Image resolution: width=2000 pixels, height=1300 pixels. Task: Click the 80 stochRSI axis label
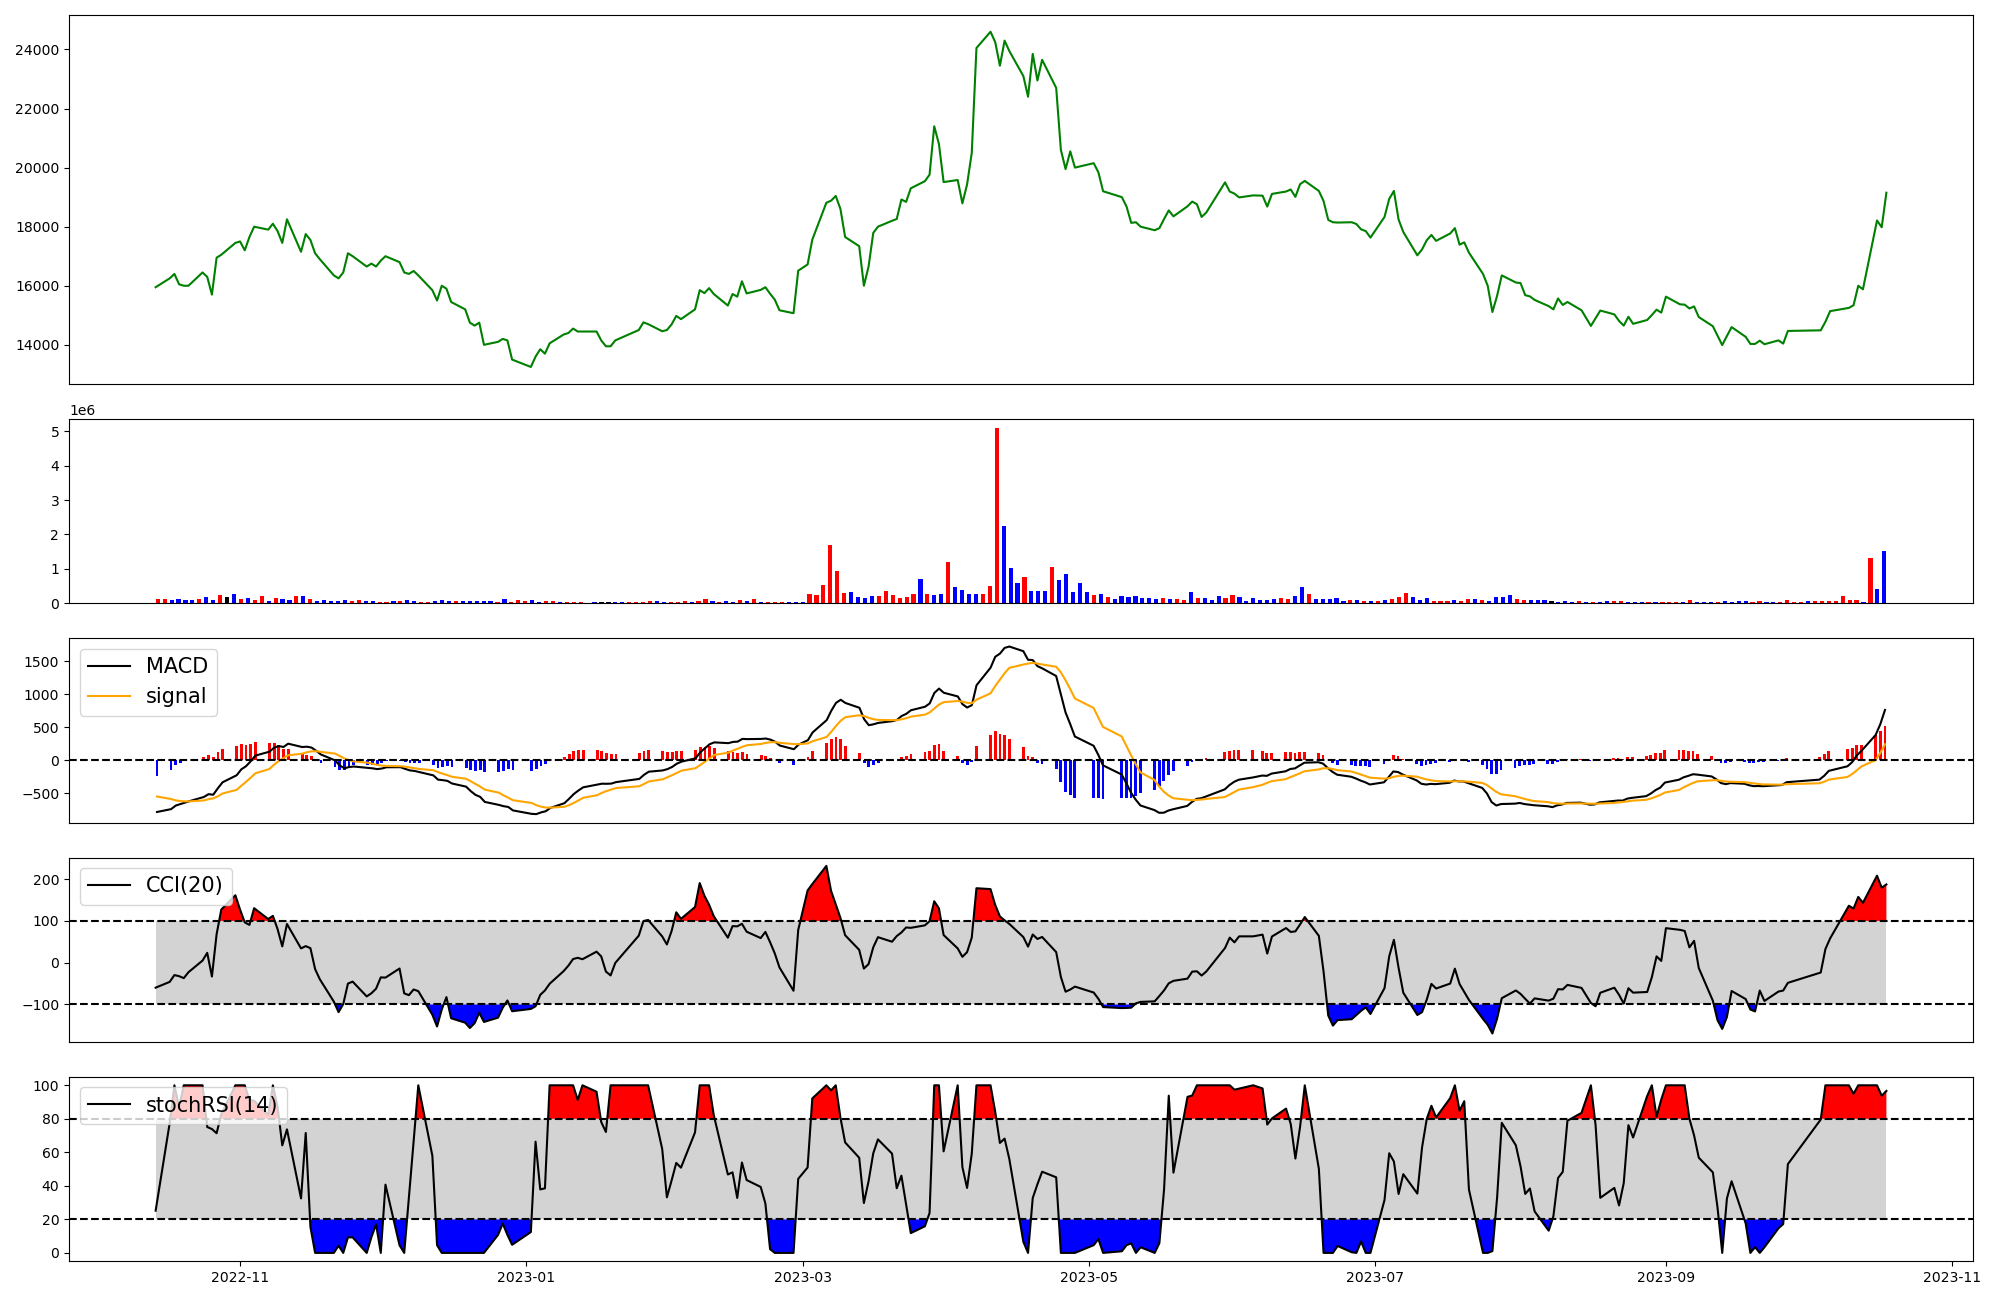pyautogui.click(x=50, y=1120)
